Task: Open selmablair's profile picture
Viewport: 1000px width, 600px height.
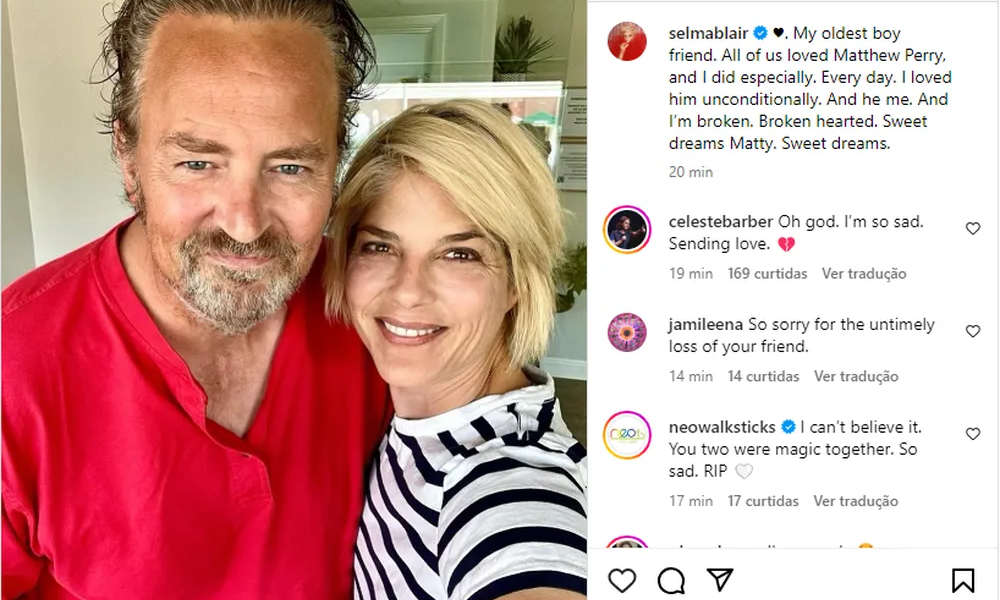Action: [x=627, y=41]
